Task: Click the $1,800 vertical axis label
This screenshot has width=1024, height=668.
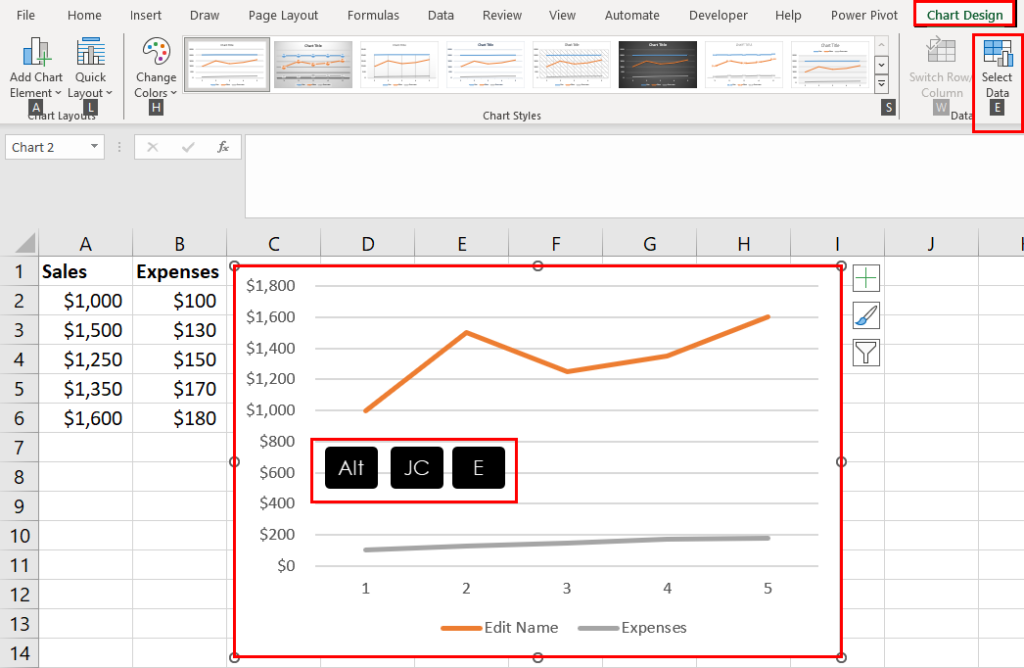Action: point(270,285)
